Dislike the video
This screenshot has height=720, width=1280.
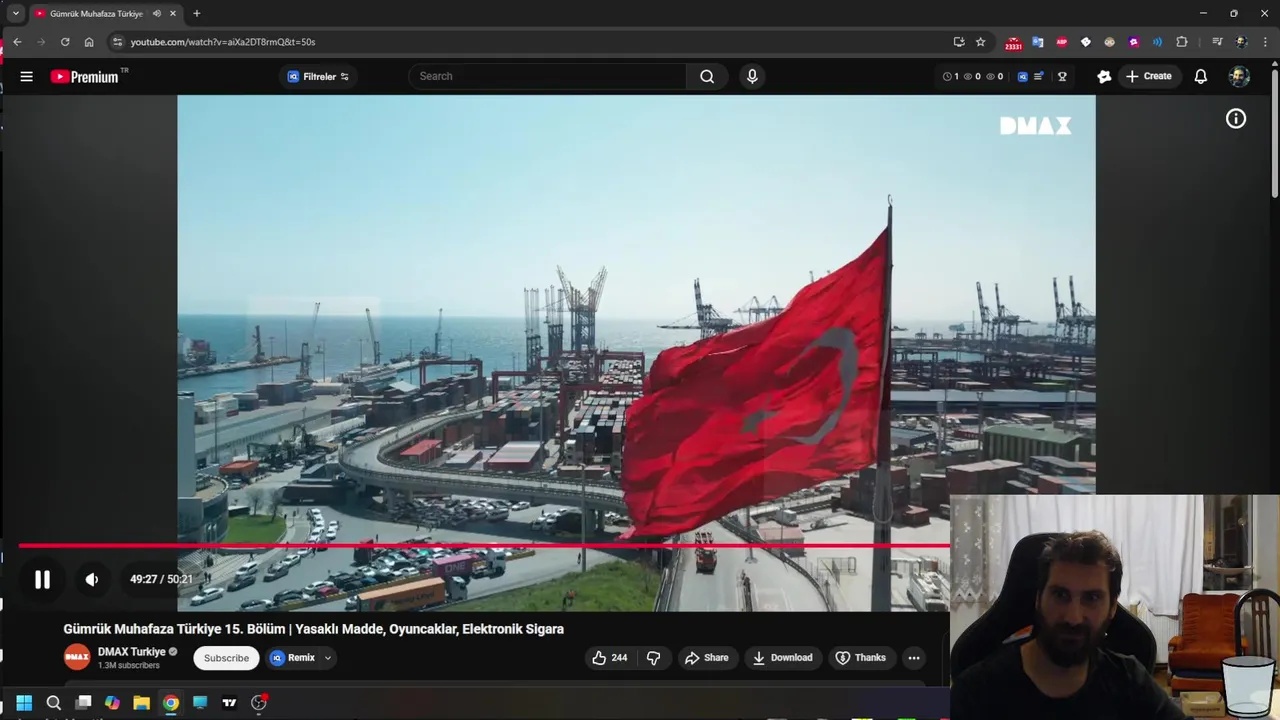tap(653, 658)
